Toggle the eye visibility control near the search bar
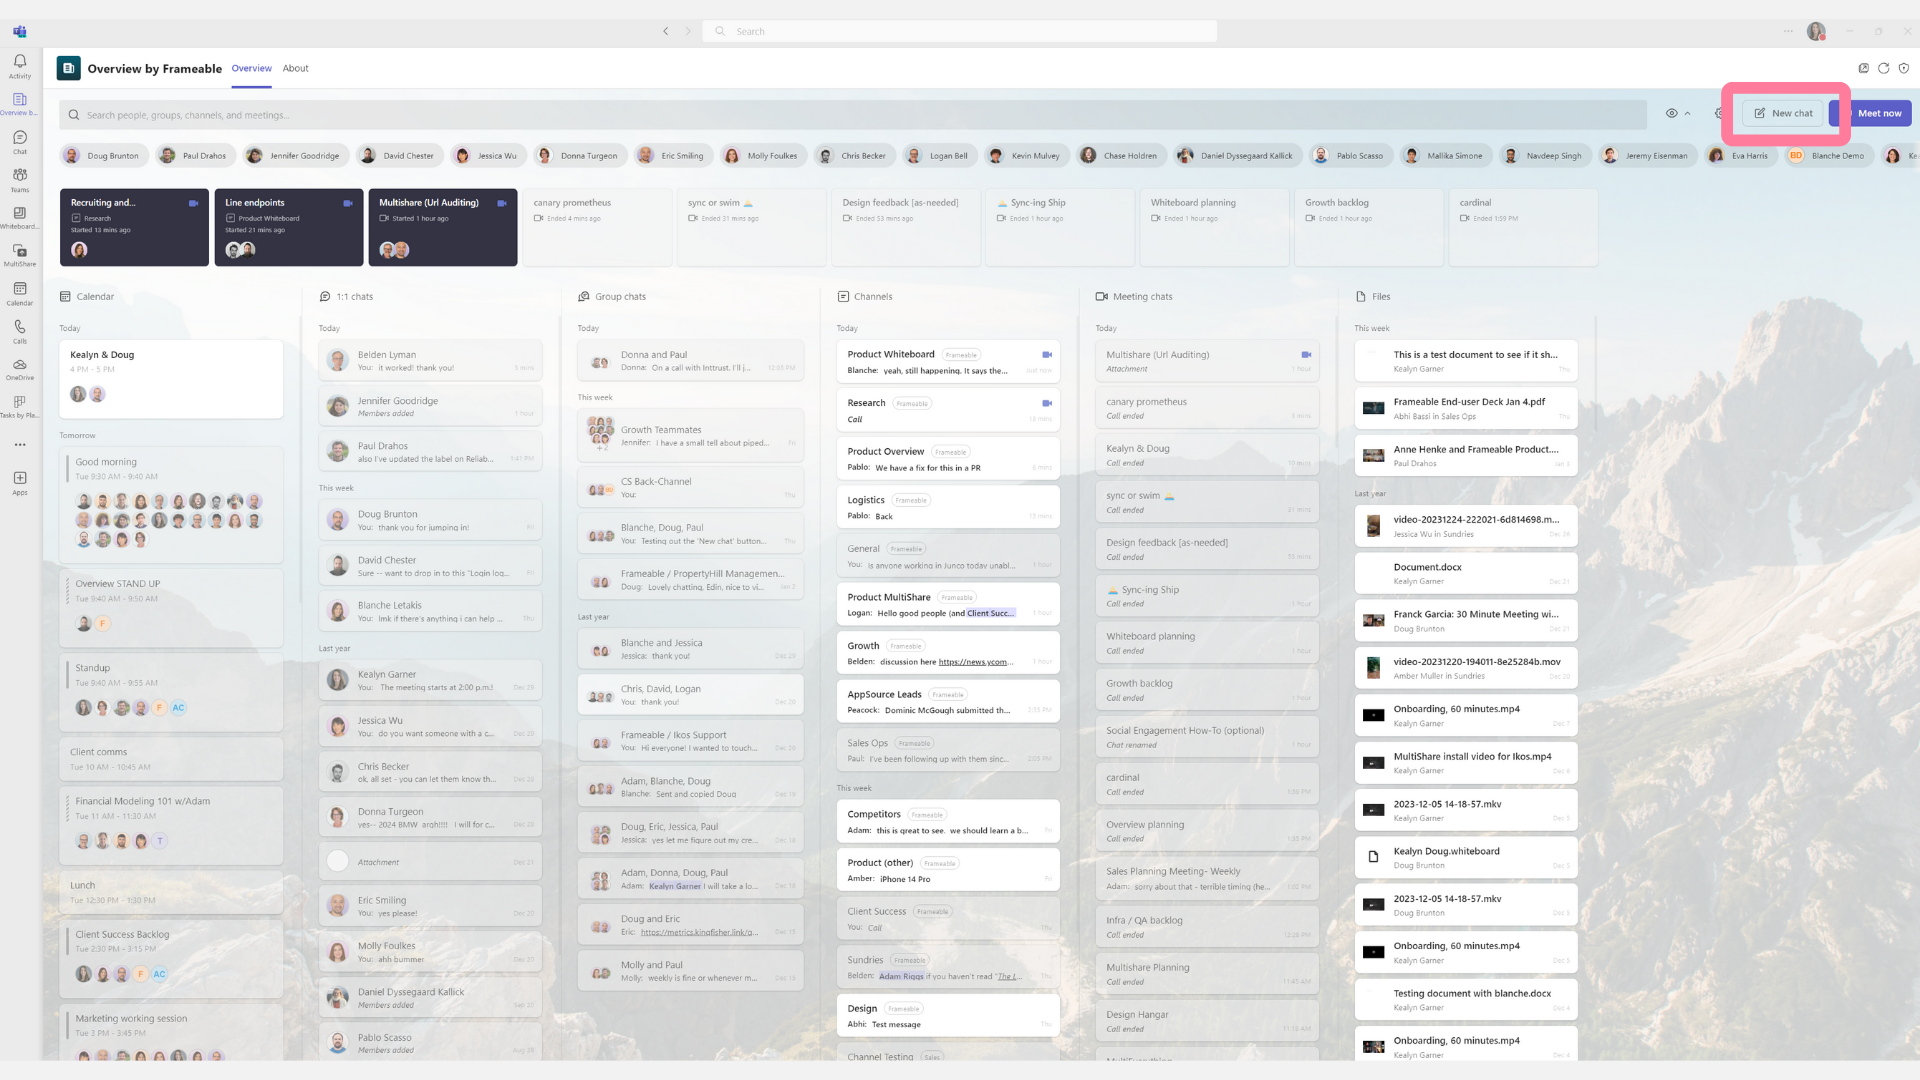Screen dimensions: 1920x1080 pyautogui.click(x=1674, y=114)
